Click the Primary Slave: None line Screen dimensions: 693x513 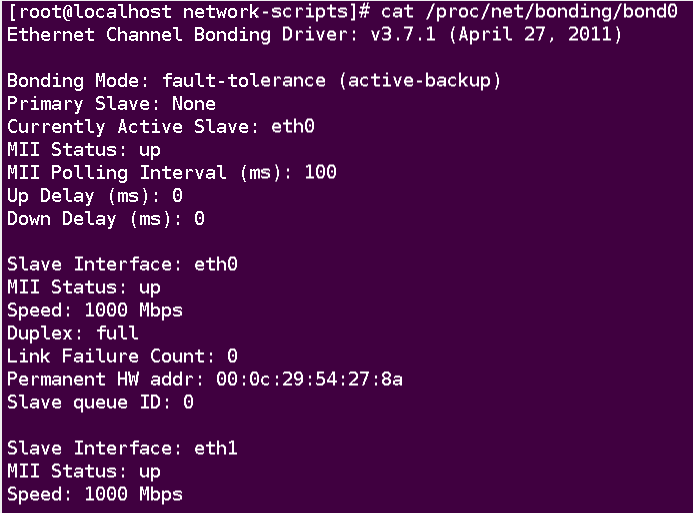pyautogui.click(x=111, y=104)
